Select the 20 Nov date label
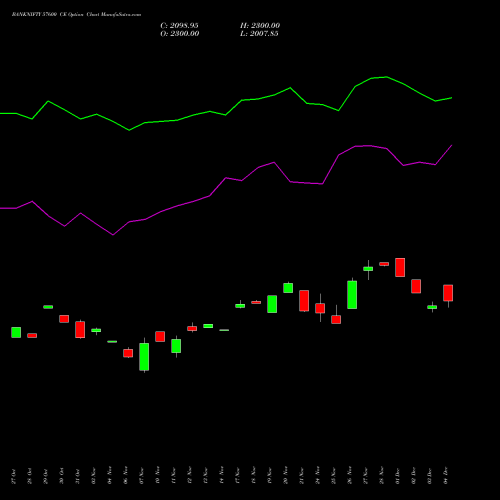The width and height of the screenshot is (500, 500). [x=286, y=476]
